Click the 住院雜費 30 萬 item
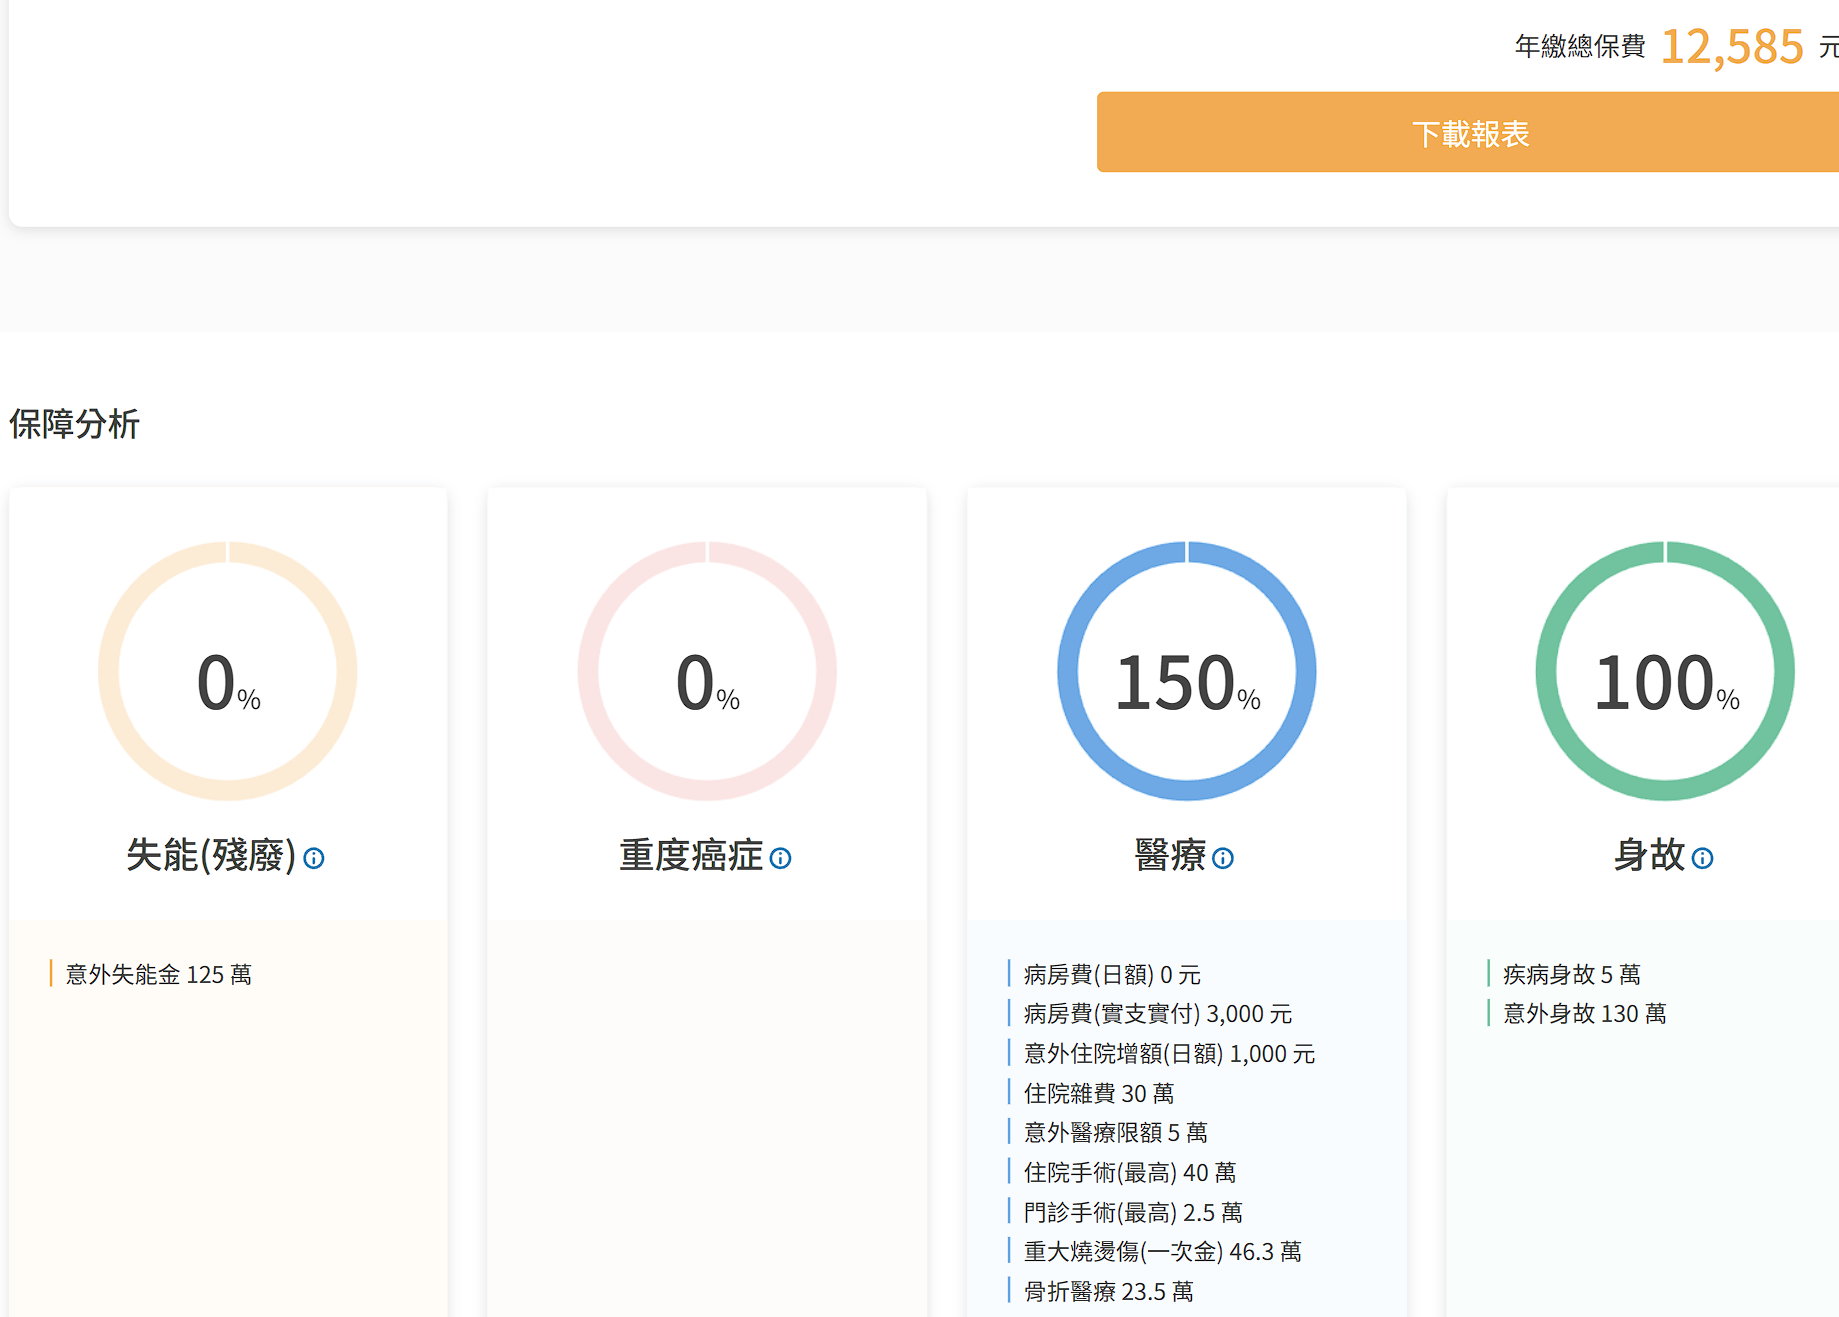 [1098, 1094]
